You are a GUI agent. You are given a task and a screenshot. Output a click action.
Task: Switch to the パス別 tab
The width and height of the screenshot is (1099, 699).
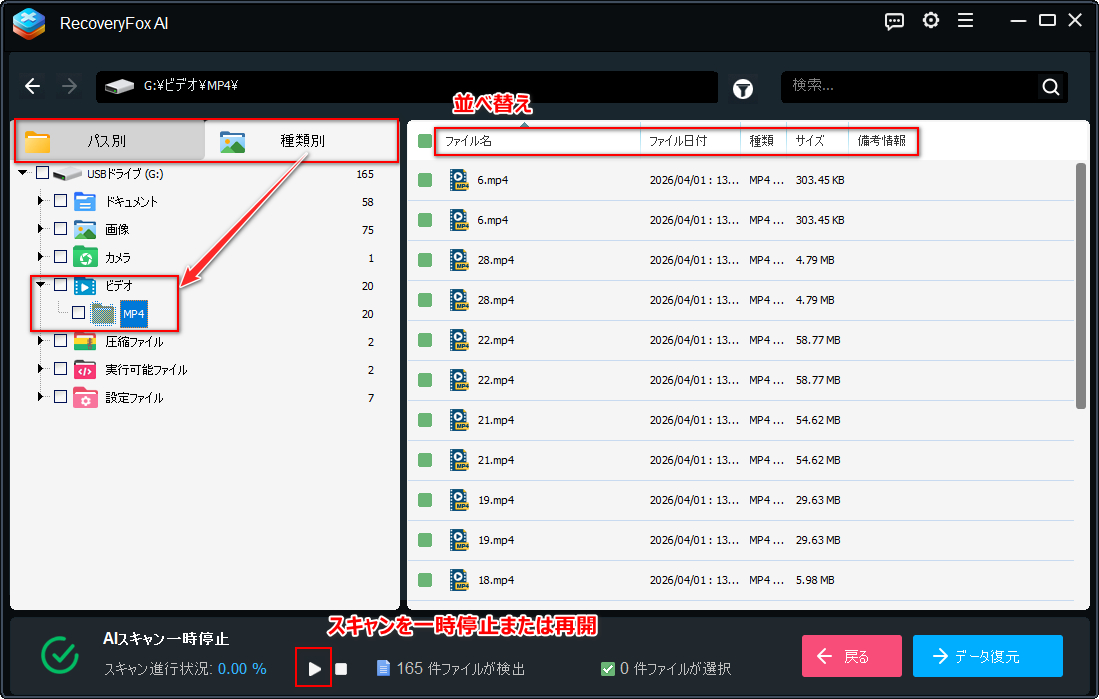(x=109, y=141)
